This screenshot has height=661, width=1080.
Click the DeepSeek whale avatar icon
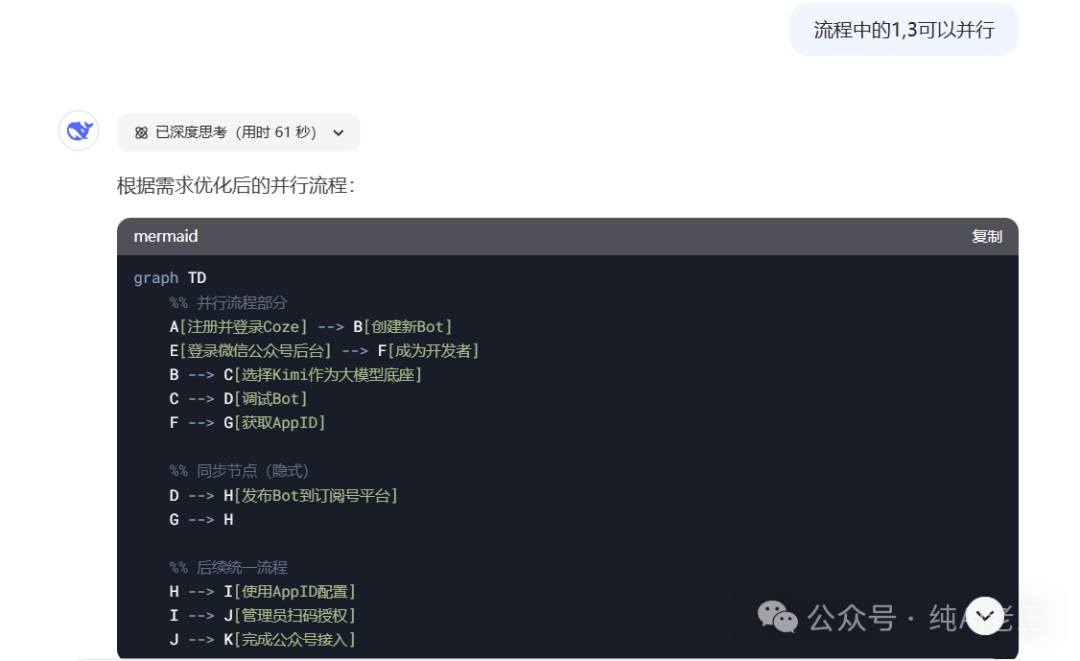coord(79,131)
